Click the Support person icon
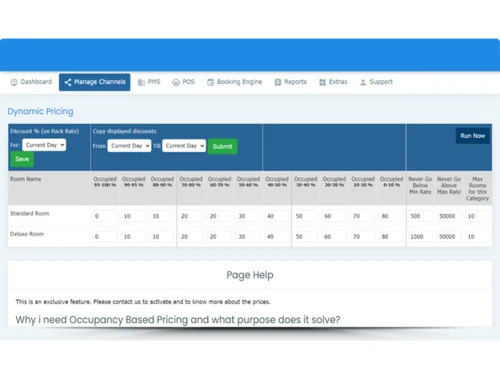Image resolution: width=500 pixels, height=375 pixels. point(363,82)
